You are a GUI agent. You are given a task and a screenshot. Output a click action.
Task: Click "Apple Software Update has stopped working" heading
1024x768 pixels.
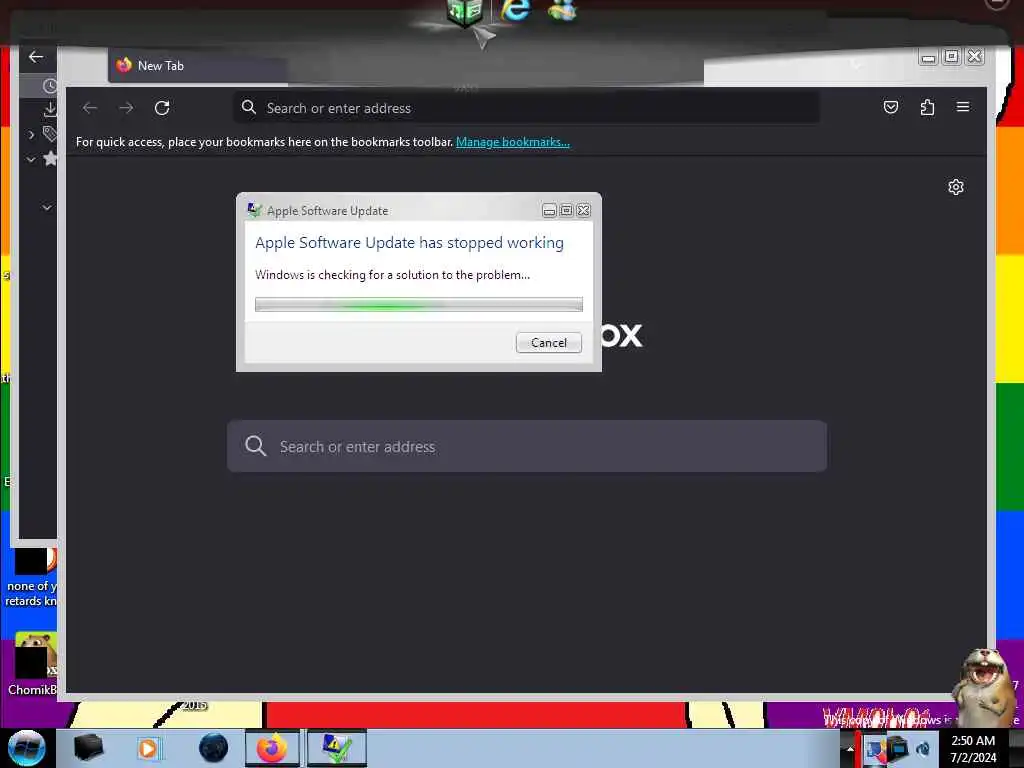click(x=409, y=243)
